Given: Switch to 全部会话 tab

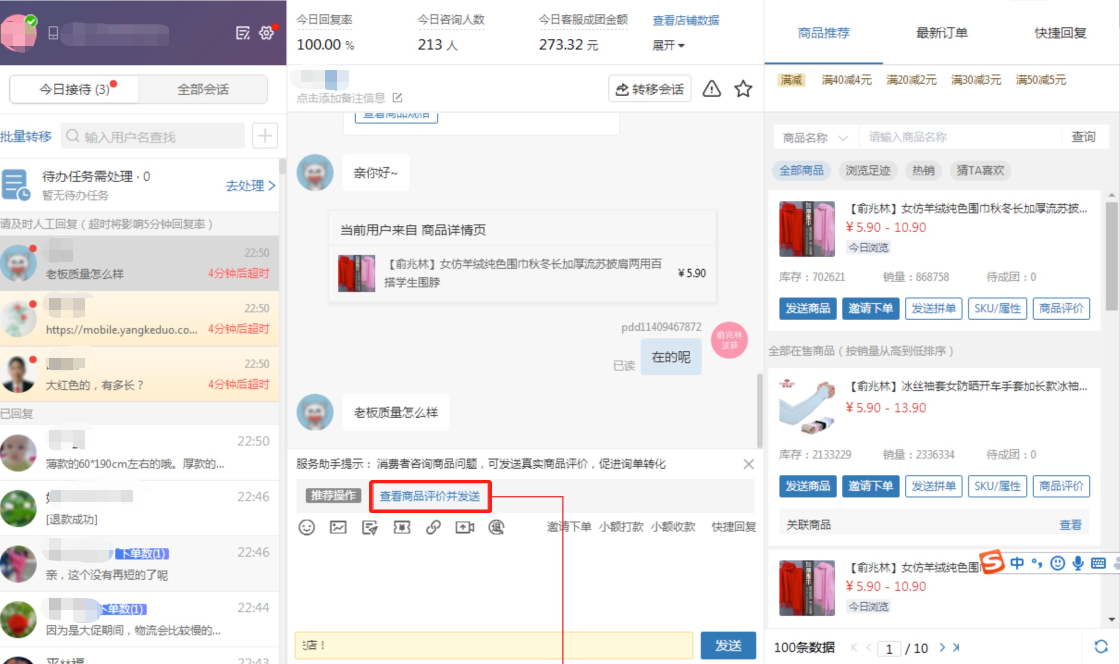Looking at the screenshot, I should [203, 89].
